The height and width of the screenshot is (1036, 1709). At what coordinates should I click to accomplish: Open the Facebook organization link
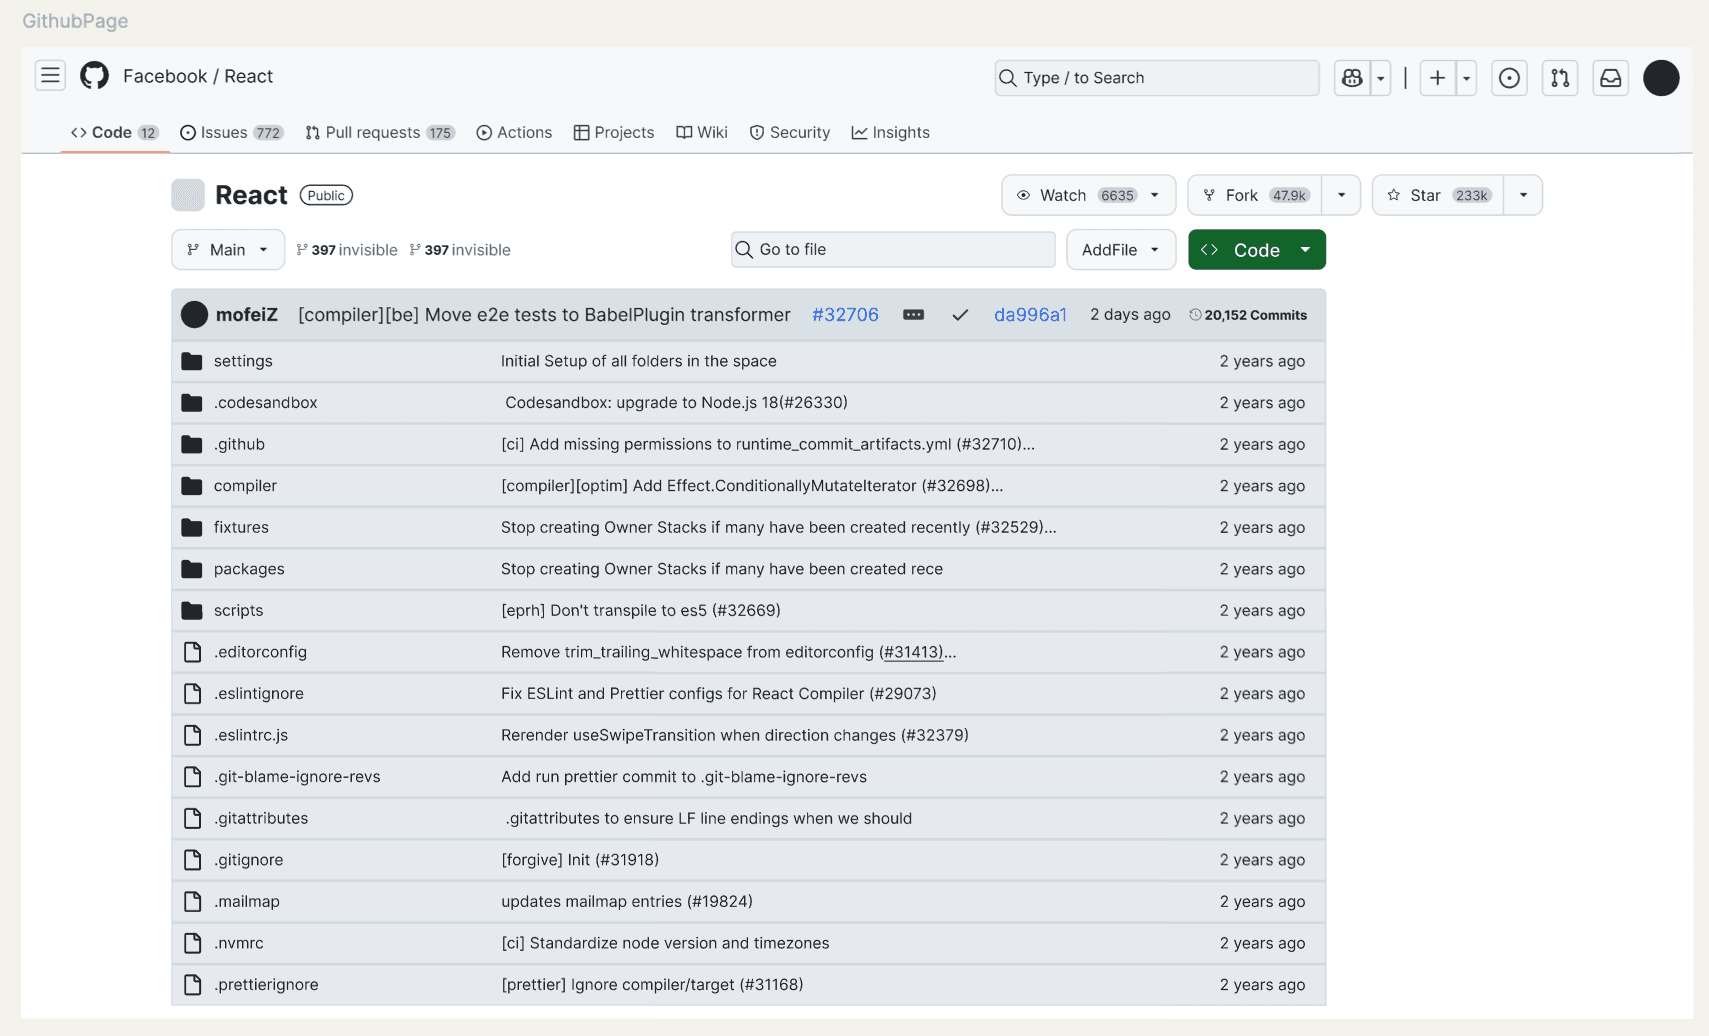tap(165, 76)
